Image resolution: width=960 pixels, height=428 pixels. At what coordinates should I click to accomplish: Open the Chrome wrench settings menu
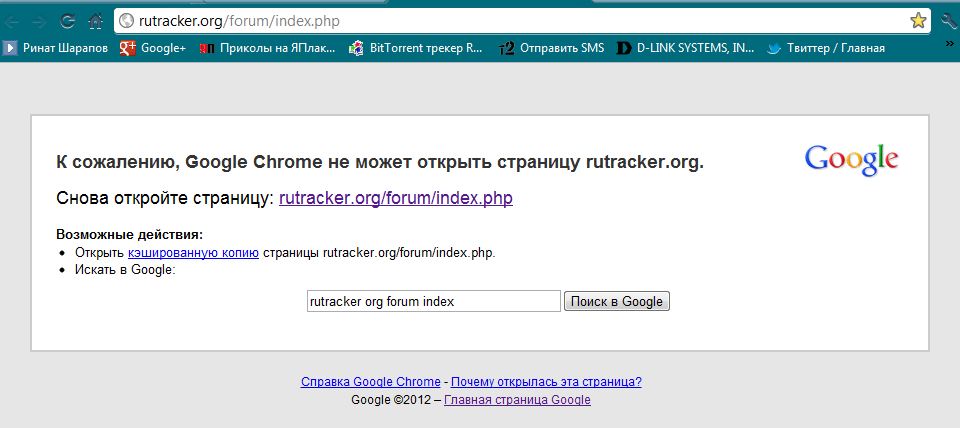click(949, 21)
